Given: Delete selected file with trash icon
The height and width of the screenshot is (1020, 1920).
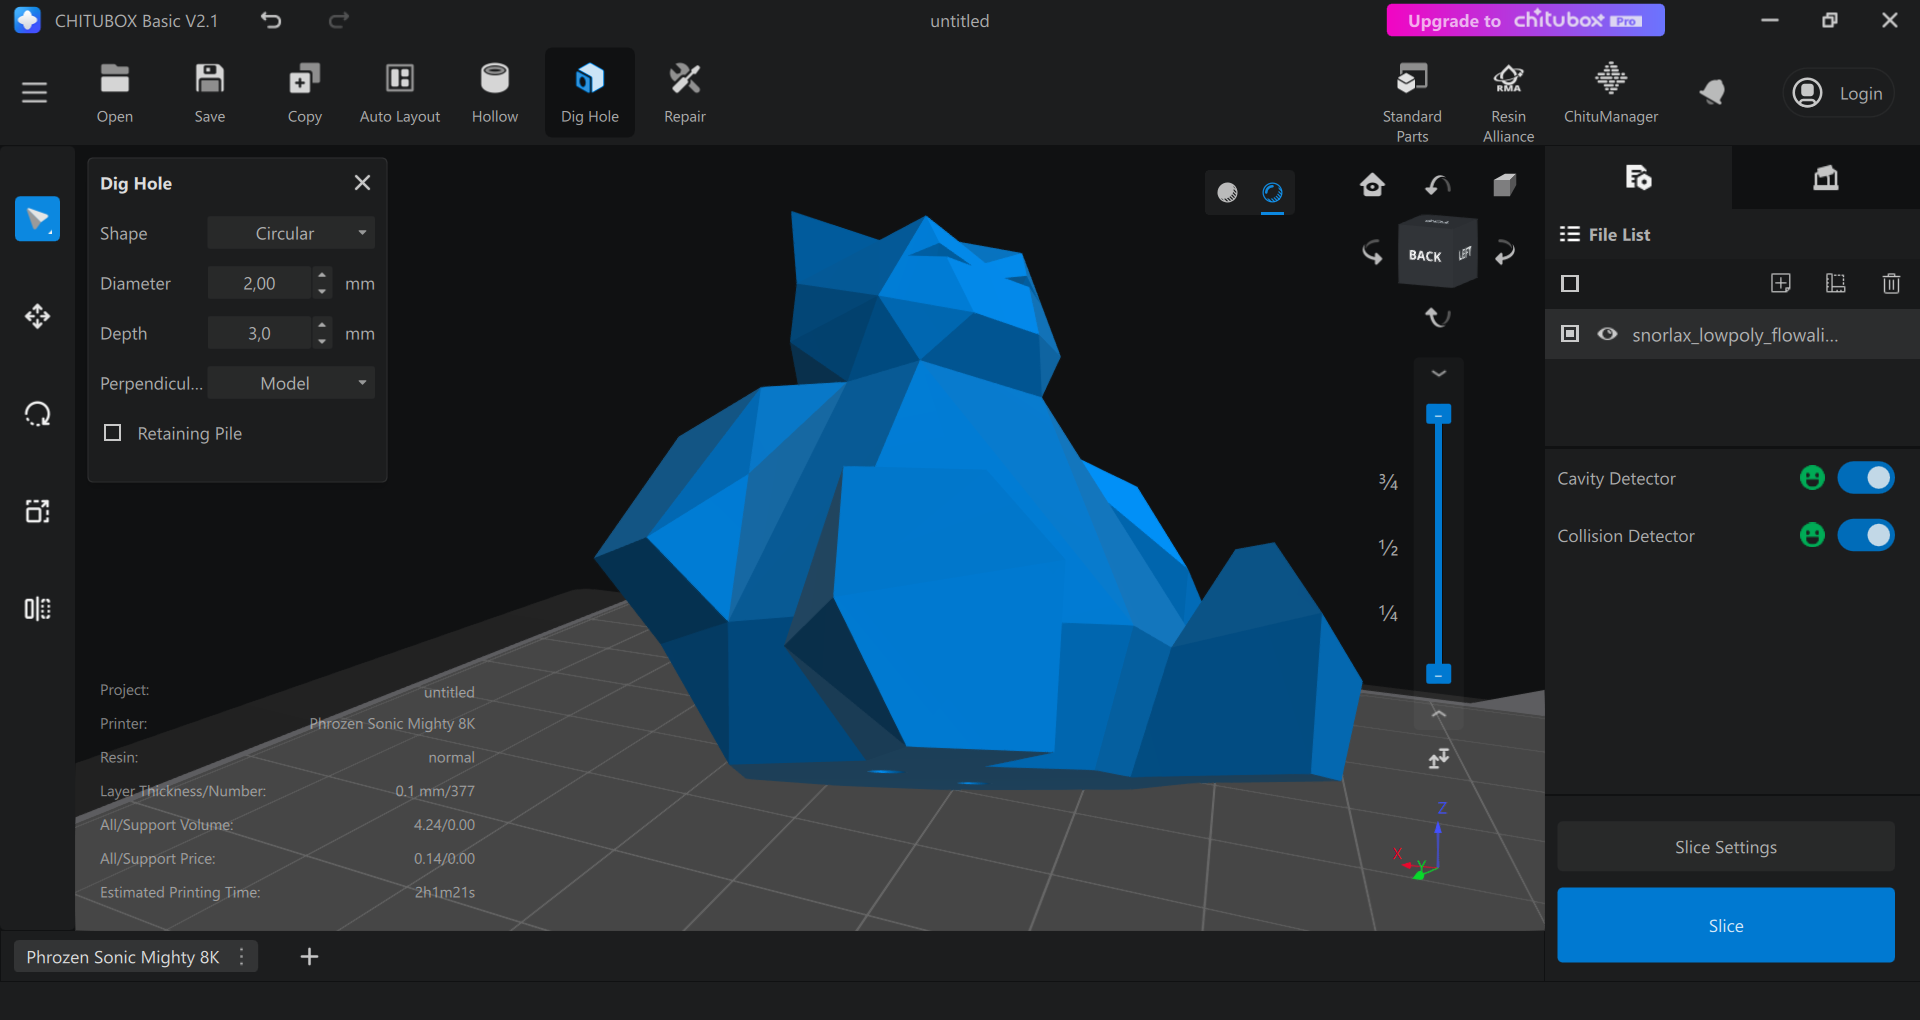Looking at the screenshot, I should (1891, 283).
